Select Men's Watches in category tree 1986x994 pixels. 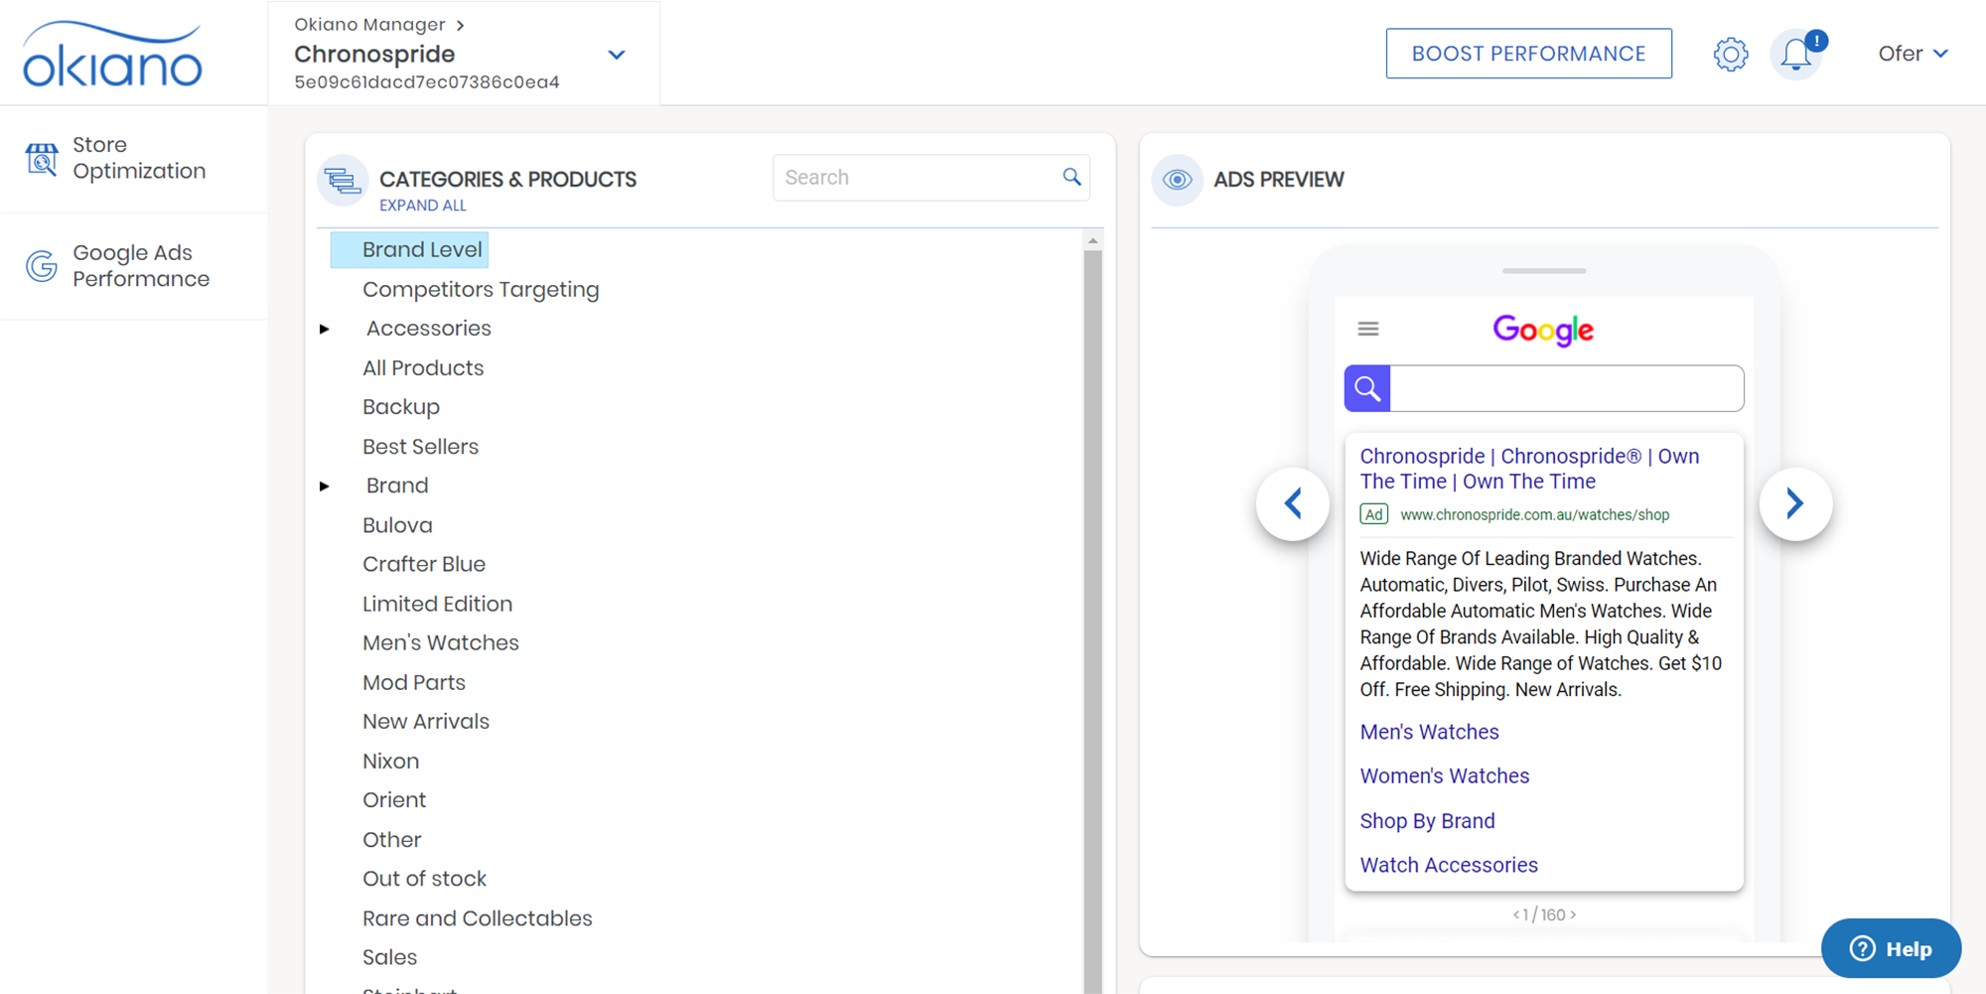440,643
